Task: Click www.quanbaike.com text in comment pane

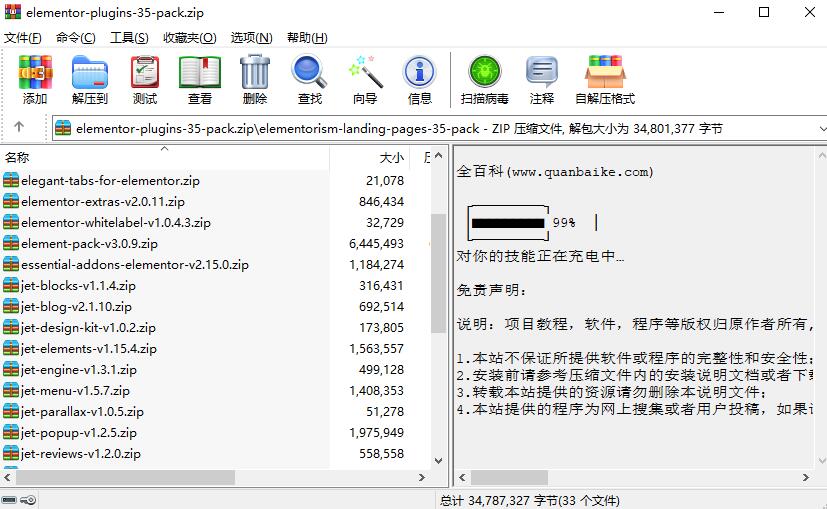Action: (x=580, y=172)
